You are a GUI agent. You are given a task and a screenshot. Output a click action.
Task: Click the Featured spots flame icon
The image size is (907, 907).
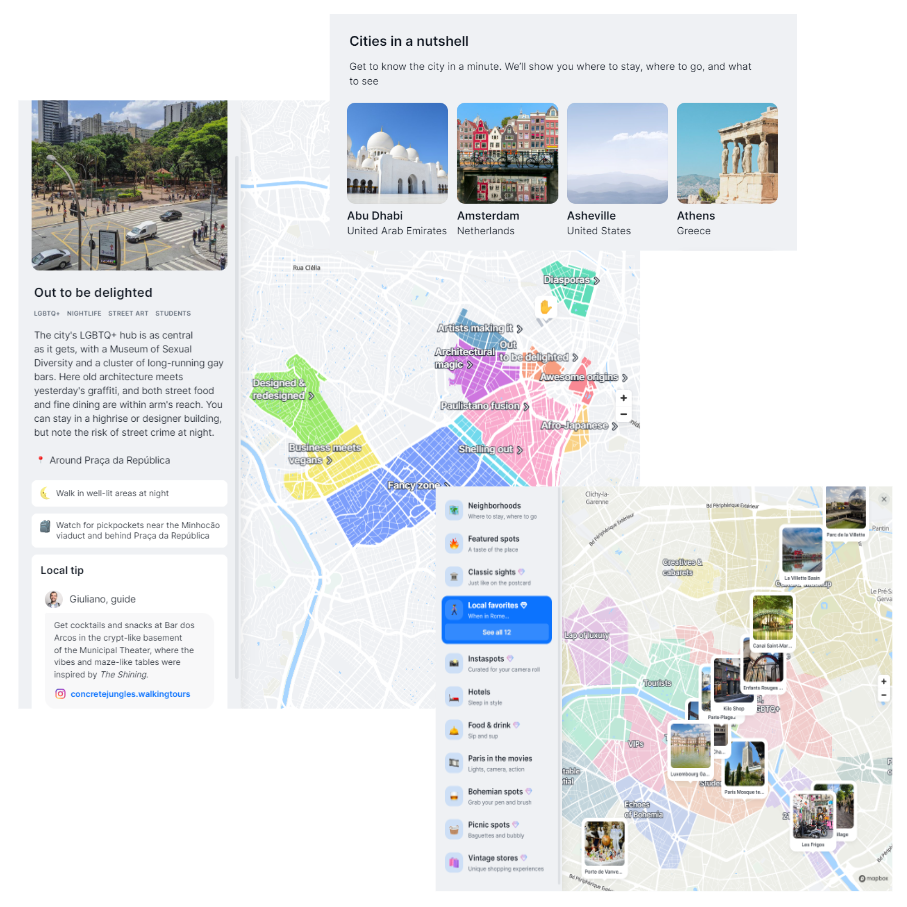[x=454, y=543]
